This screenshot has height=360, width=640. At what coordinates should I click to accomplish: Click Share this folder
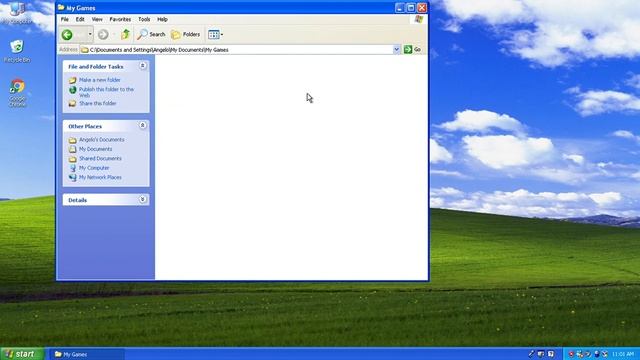tap(98, 103)
